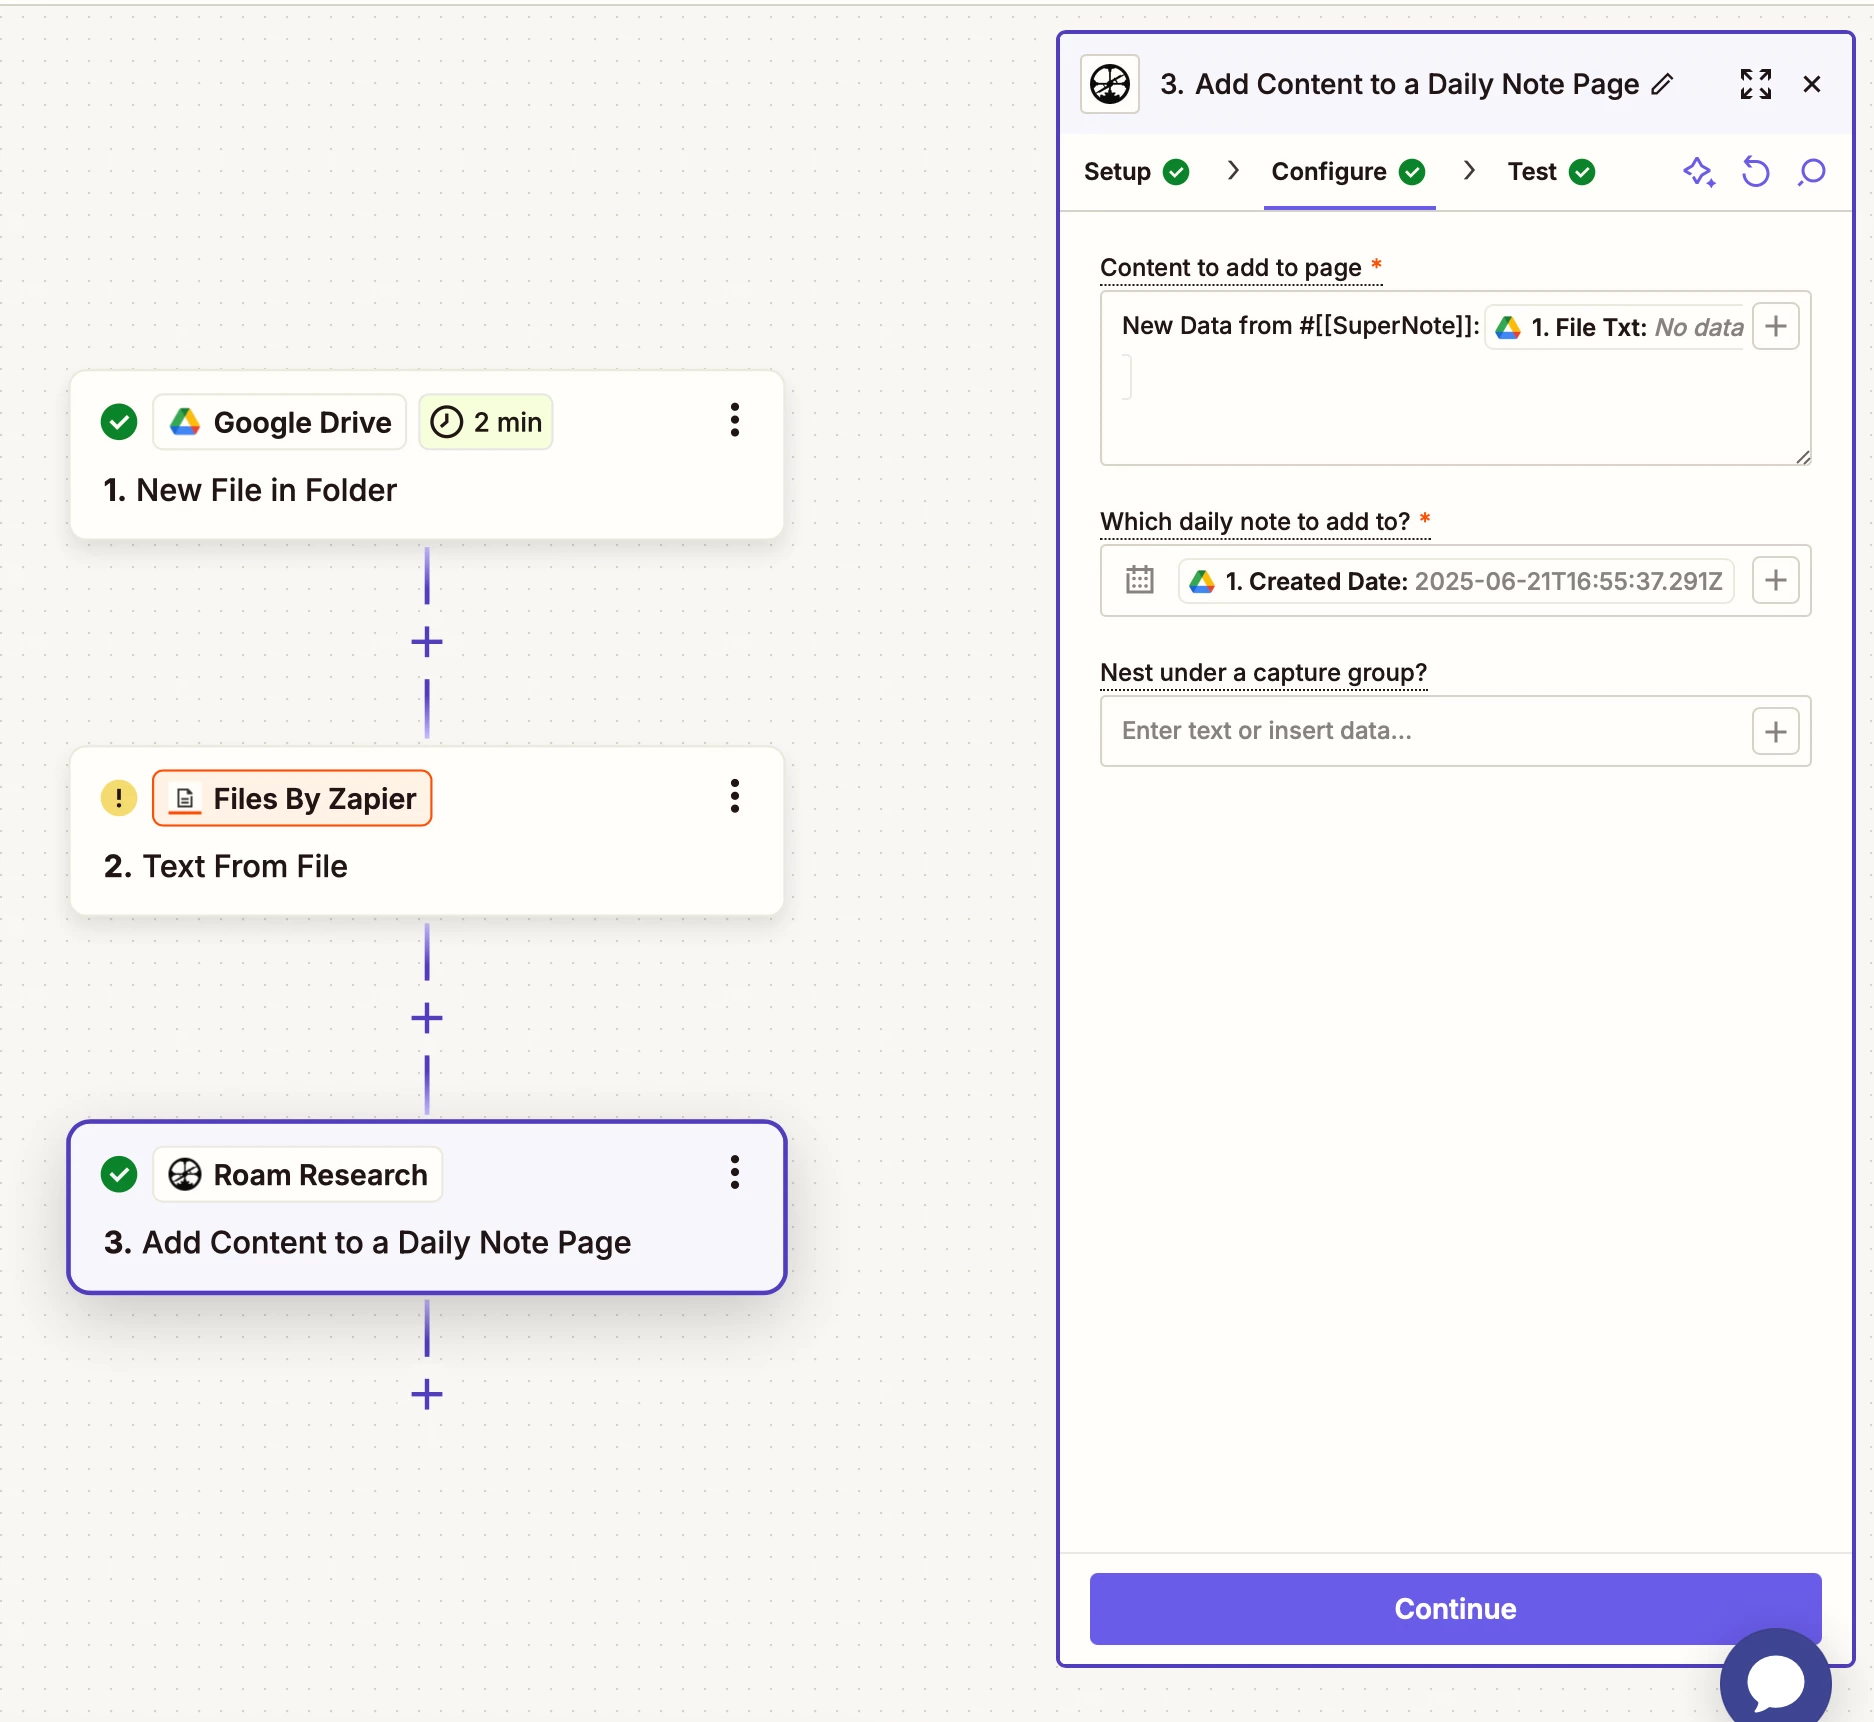1874x1722 pixels.
Task: Click the Google Drive app badge
Action: pos(280,422)
